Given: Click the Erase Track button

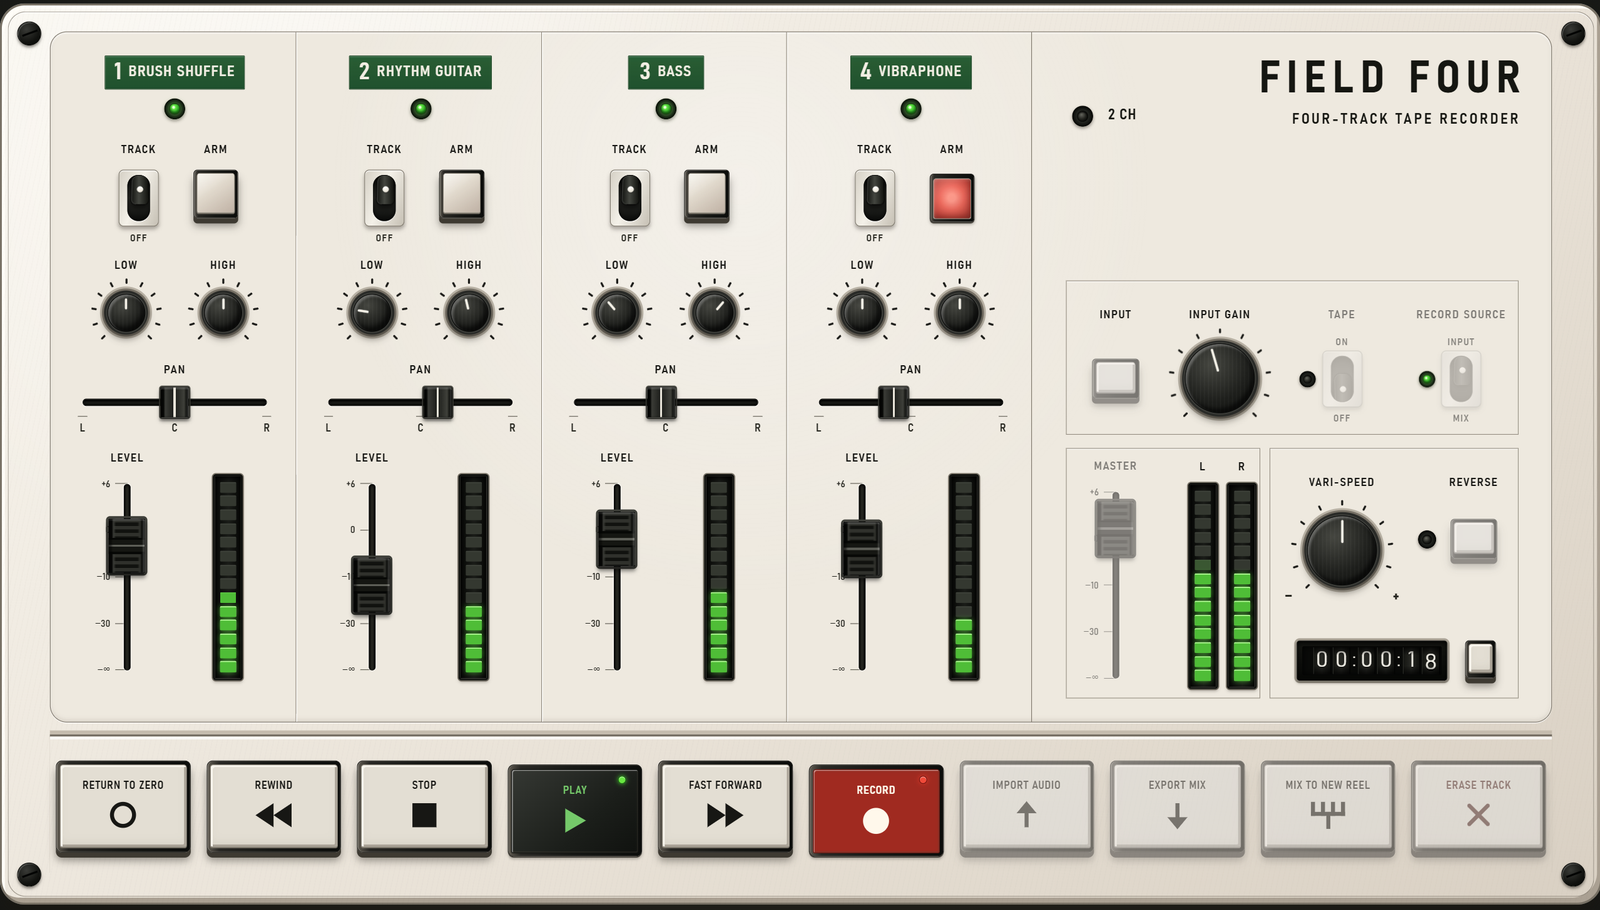Looking at the screenshot, I should (x=1478, y=807).
